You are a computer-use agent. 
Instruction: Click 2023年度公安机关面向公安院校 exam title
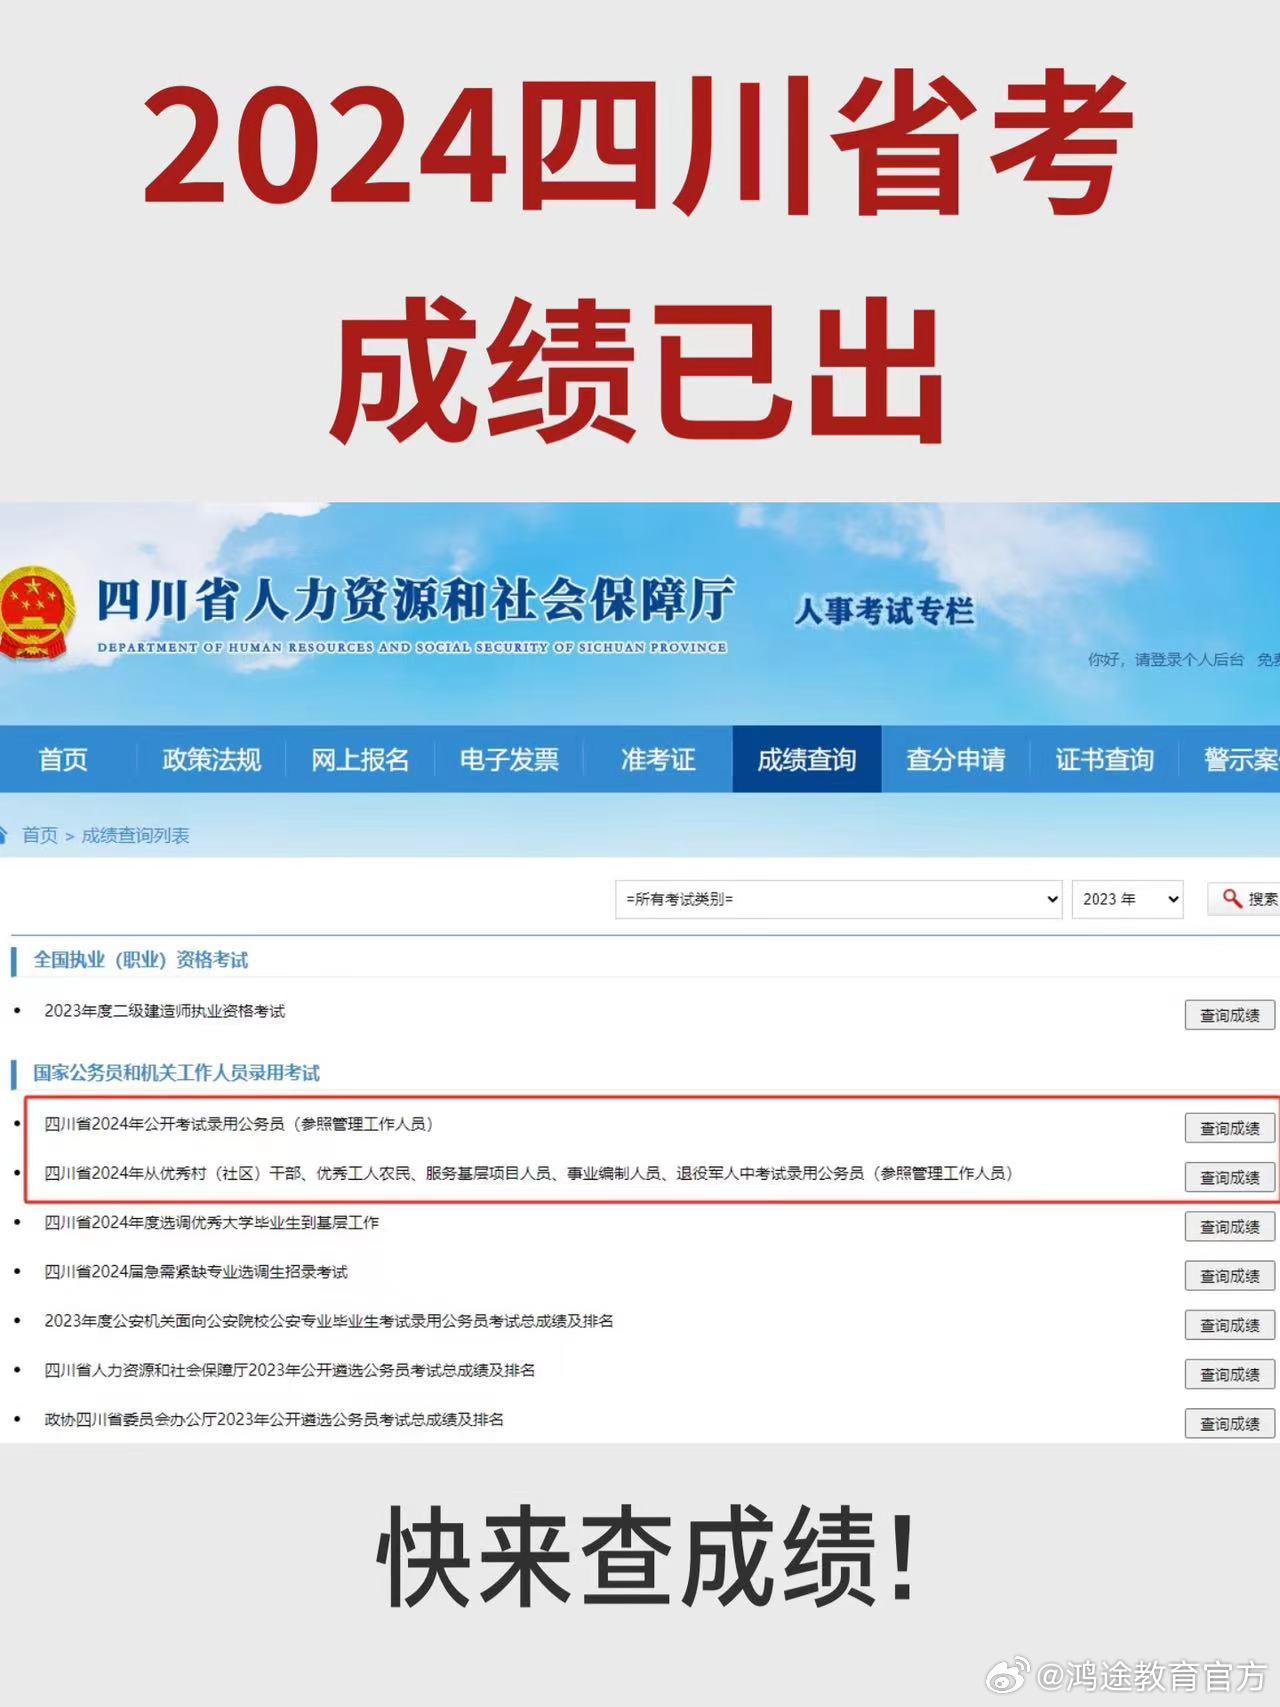(x=329, y=1321)
